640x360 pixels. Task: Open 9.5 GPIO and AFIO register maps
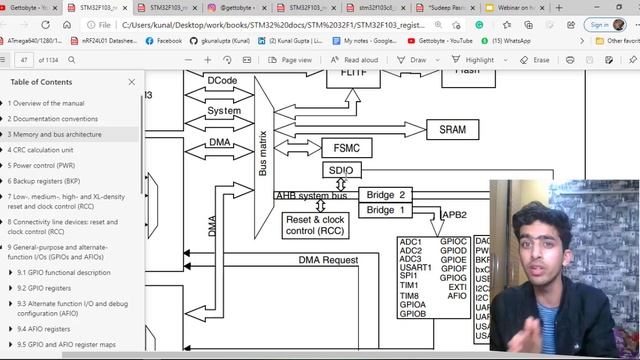click(66, 344)
